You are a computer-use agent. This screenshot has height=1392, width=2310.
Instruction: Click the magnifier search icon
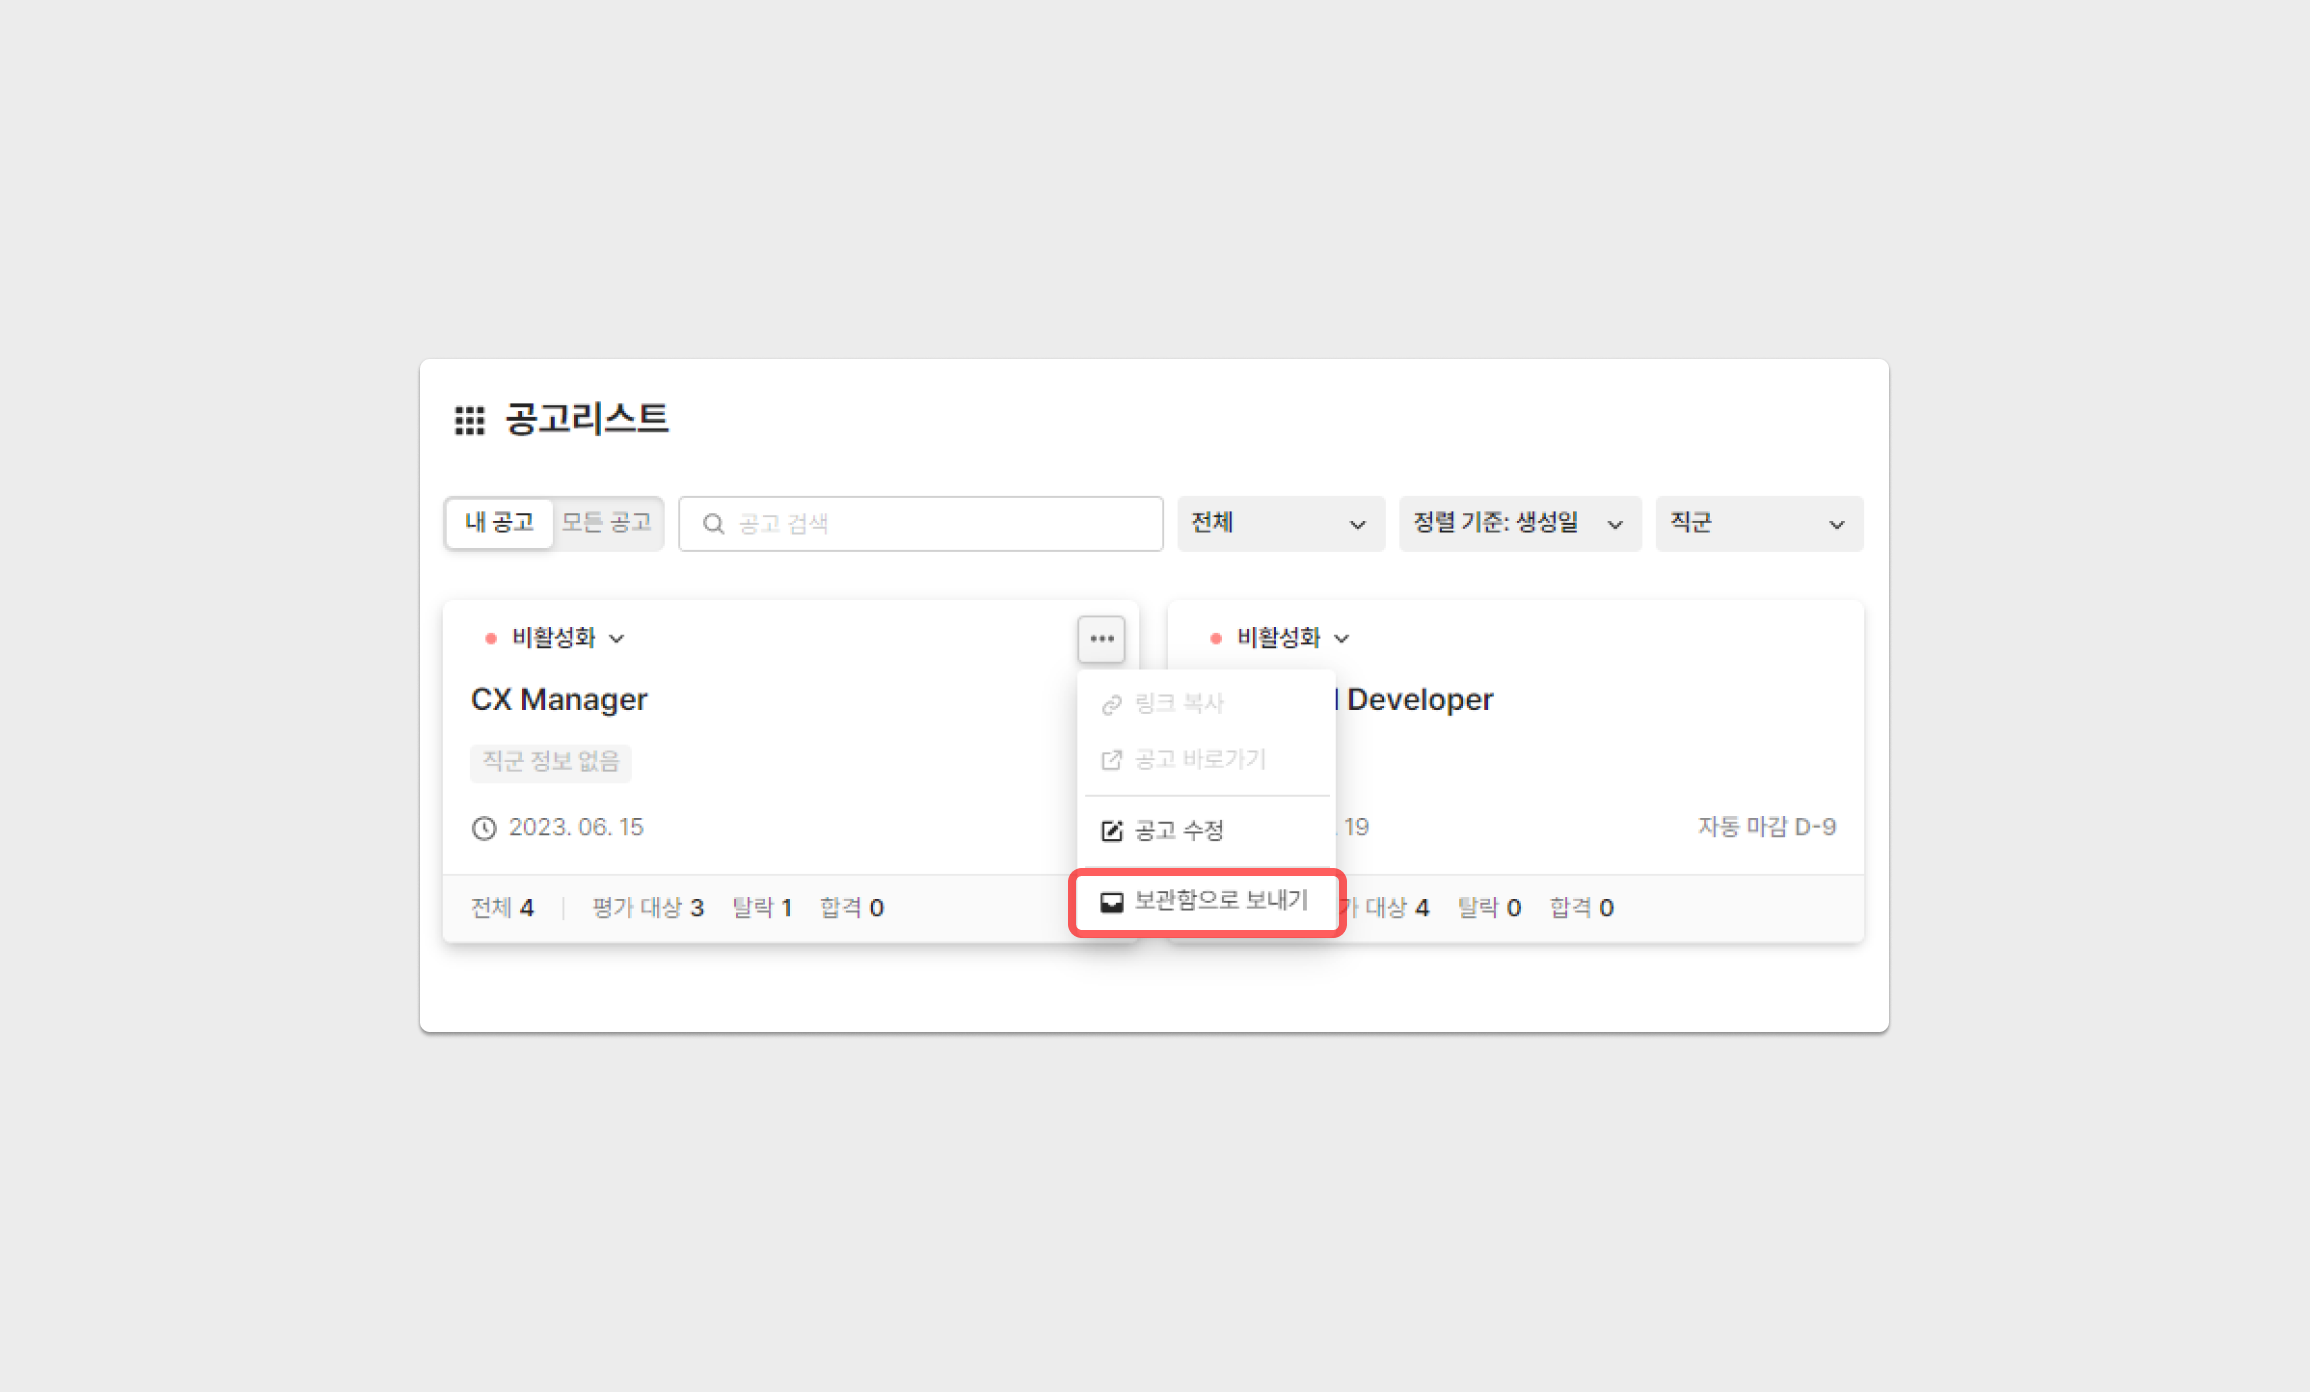click(x=713, y=524)
